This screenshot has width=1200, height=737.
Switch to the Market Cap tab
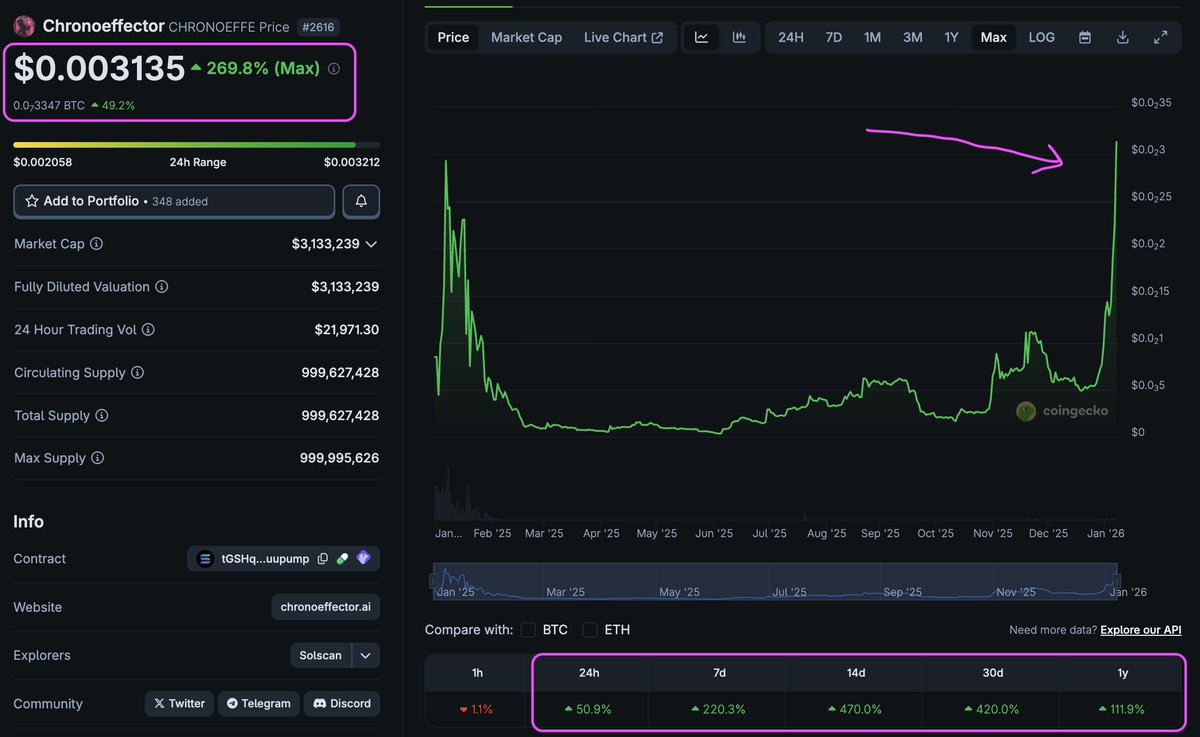coord(526,37)
